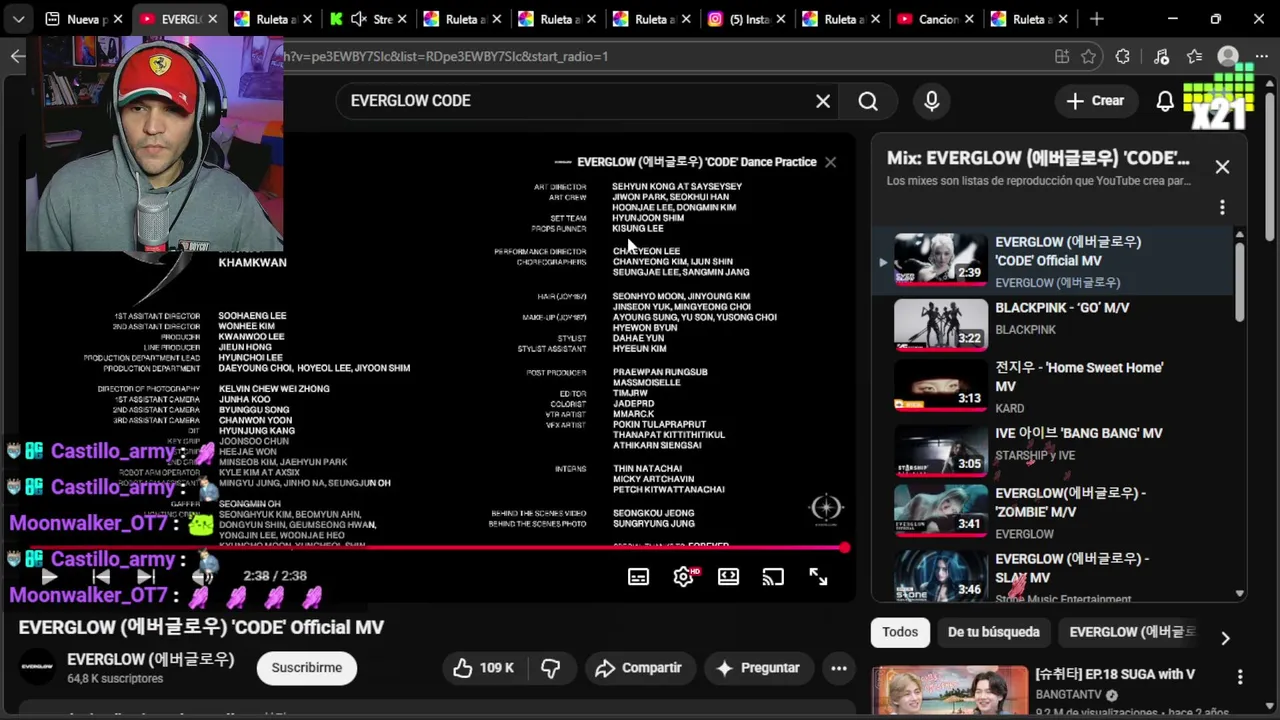Open the split screen icon in address bar
The height and width of the screenshot is (720, 1280).
tap(1061, 57)
